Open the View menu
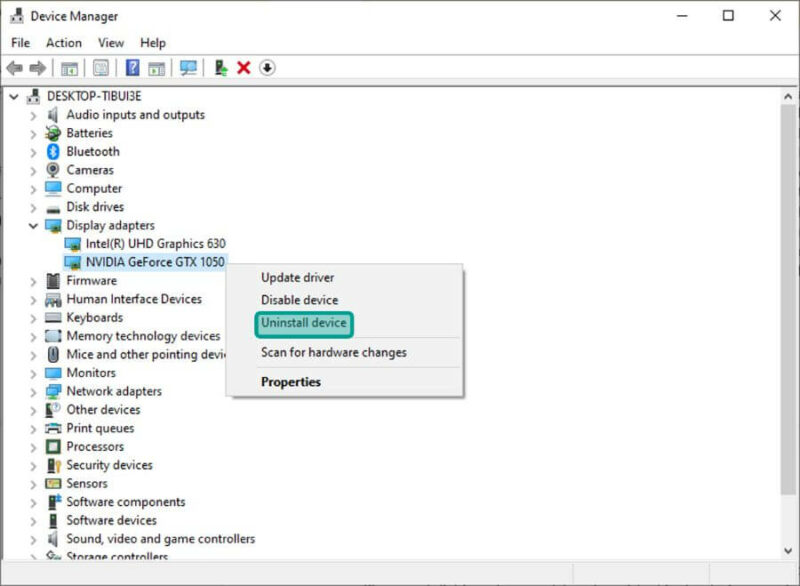The image size is (800, 586). (x=111, y=43)
